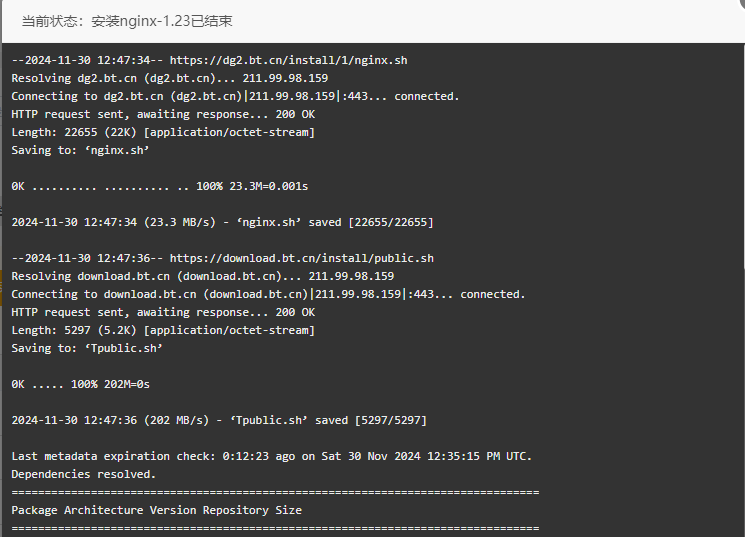The width and height of the screenshot is (745, 537).
Task: Click 'Dependencies resolved.' line
Action: (x=84, y=475)
